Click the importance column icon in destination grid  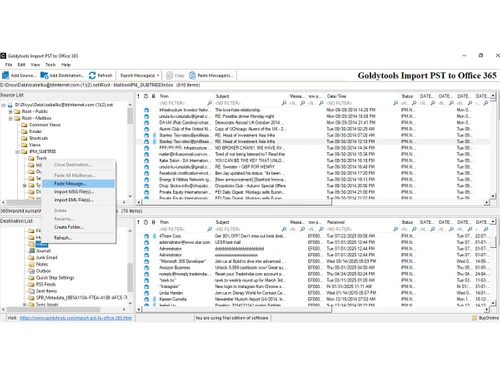coord(138,222)
